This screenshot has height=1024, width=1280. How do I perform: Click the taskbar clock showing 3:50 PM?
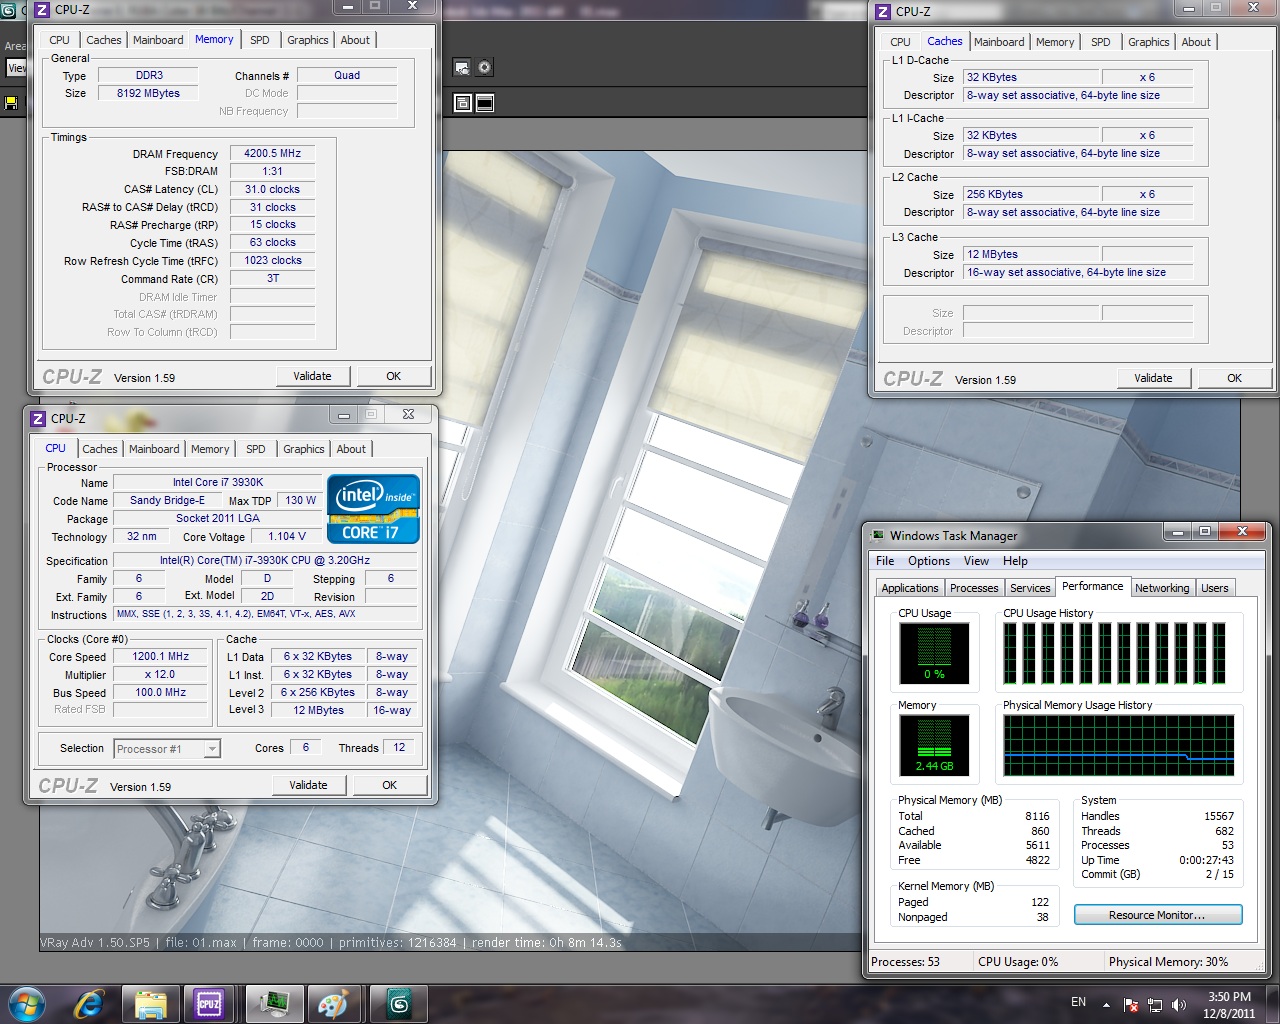[x=1229, y=1005]
